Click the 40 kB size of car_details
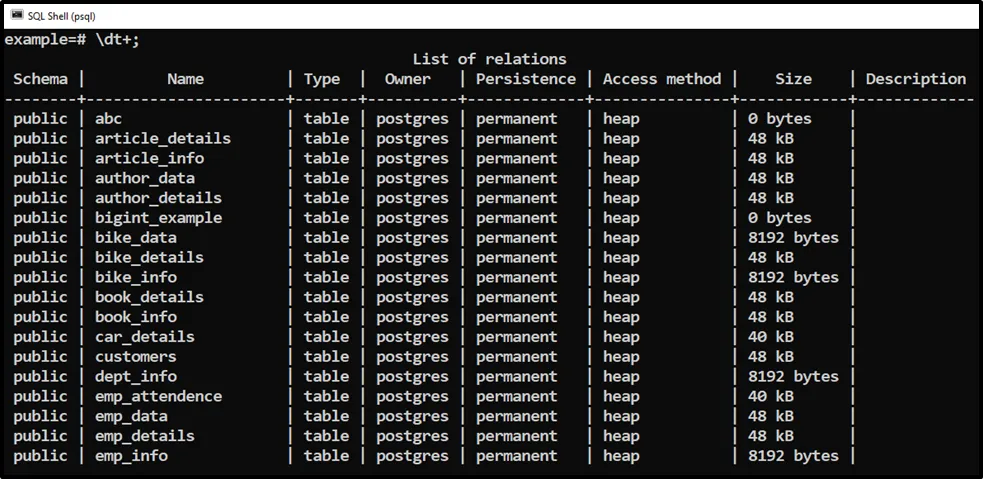Screen dimensions: 983x479 [x=770, y=337]
